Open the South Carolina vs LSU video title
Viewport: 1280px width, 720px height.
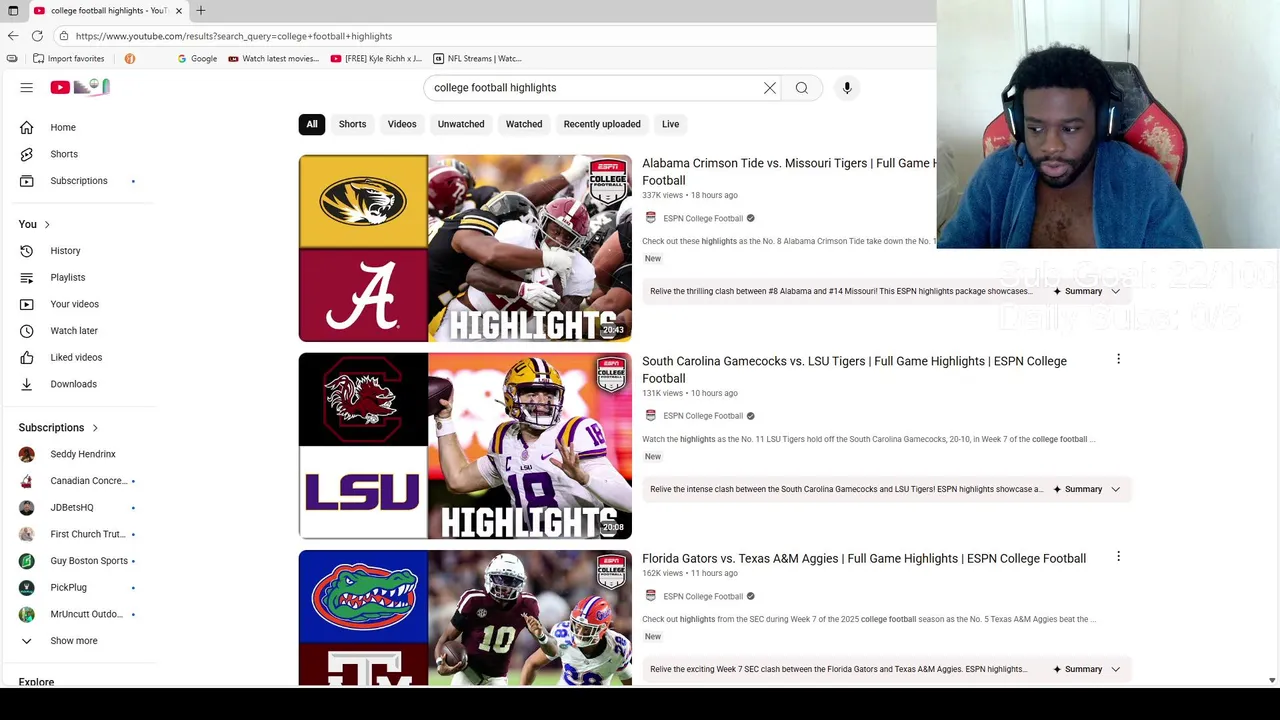(854, 370)
